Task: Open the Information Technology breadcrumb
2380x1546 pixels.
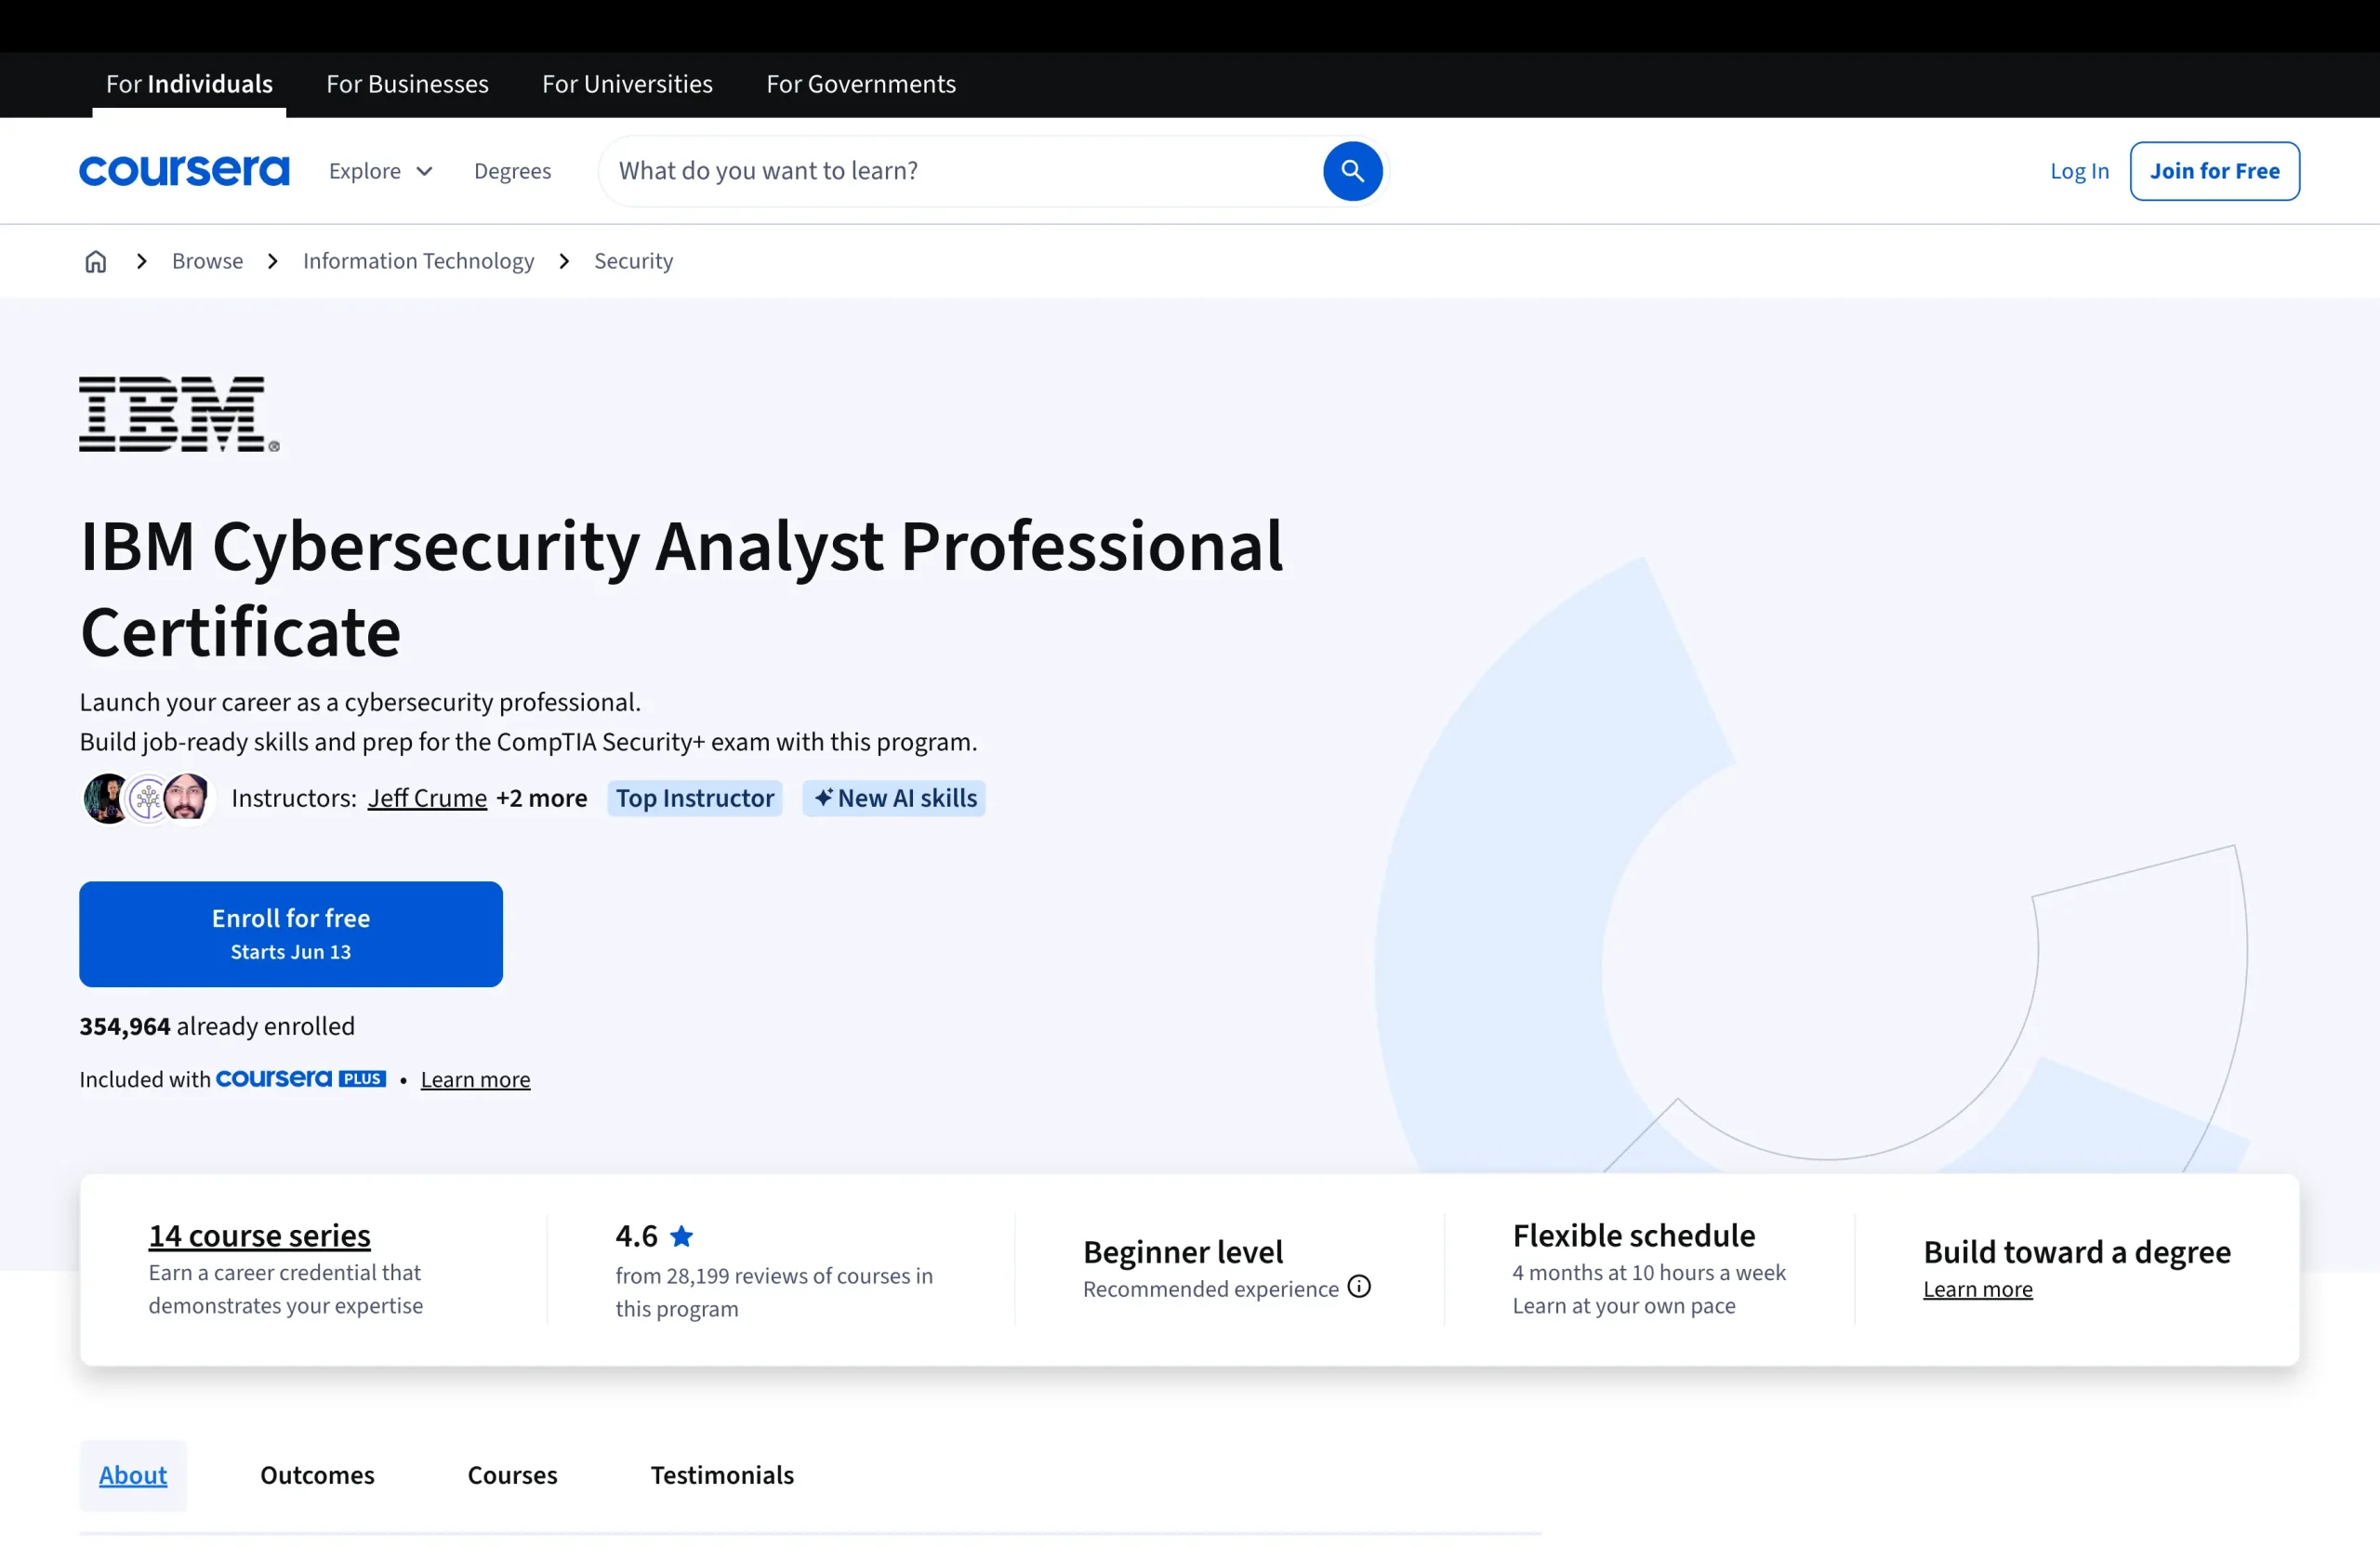Action: click(418, 261)
